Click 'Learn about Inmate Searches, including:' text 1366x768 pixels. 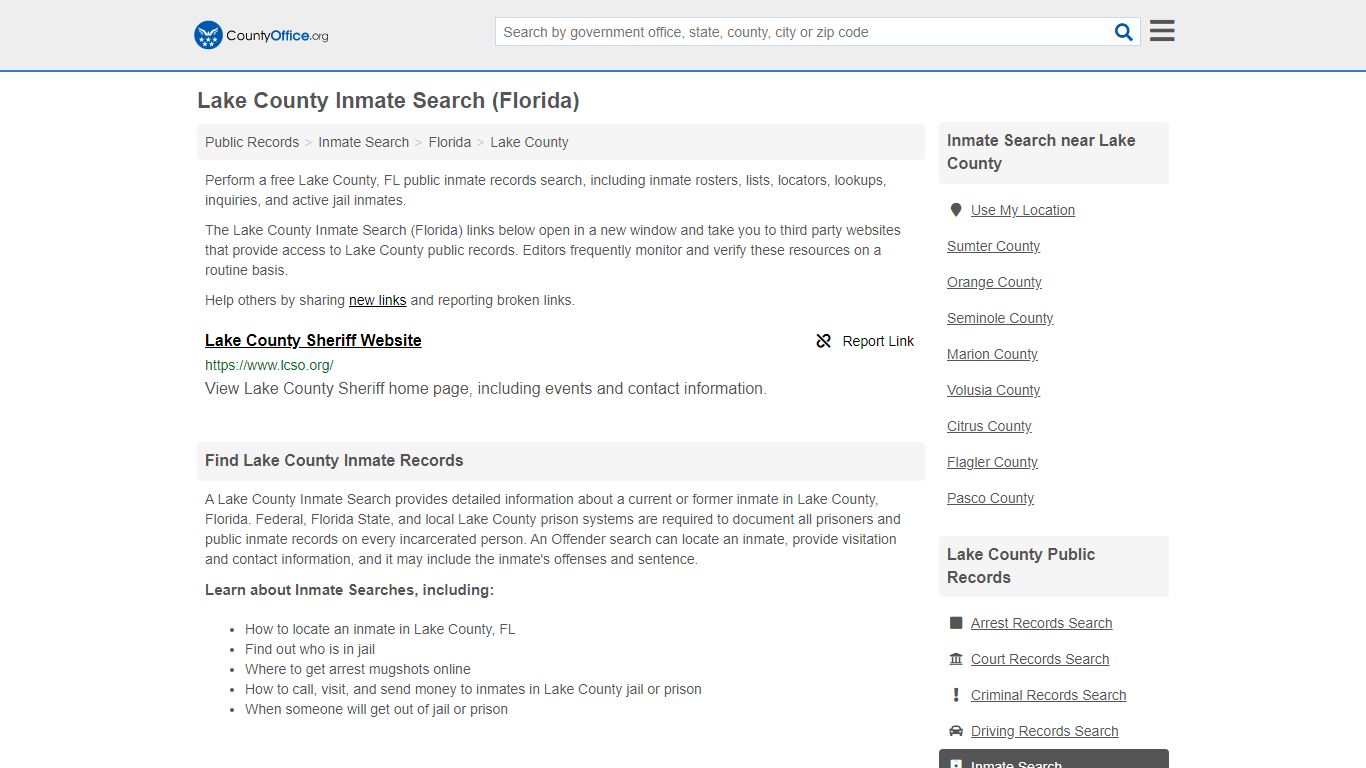pos(349,590)
